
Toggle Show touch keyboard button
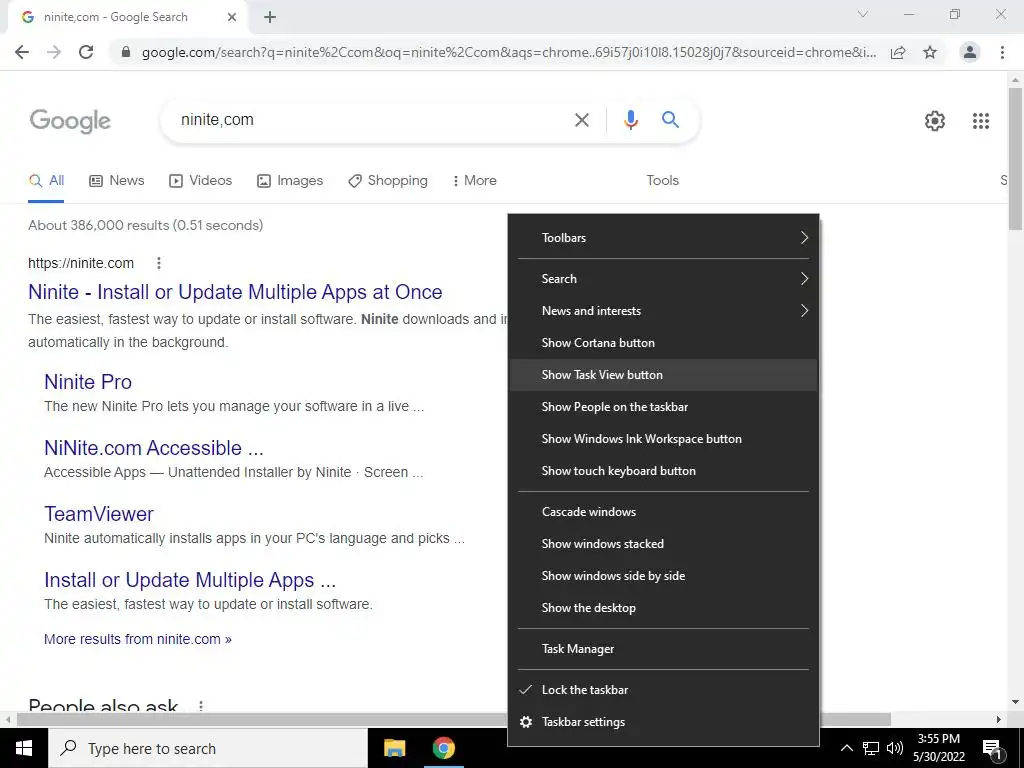pyautogui.click(x=664, y=471)
